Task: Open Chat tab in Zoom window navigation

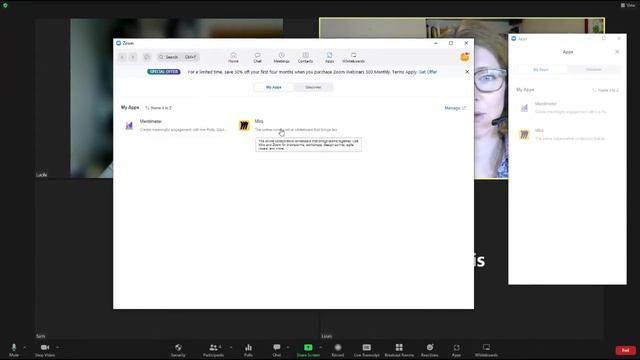Action: [x=258, y=58]
